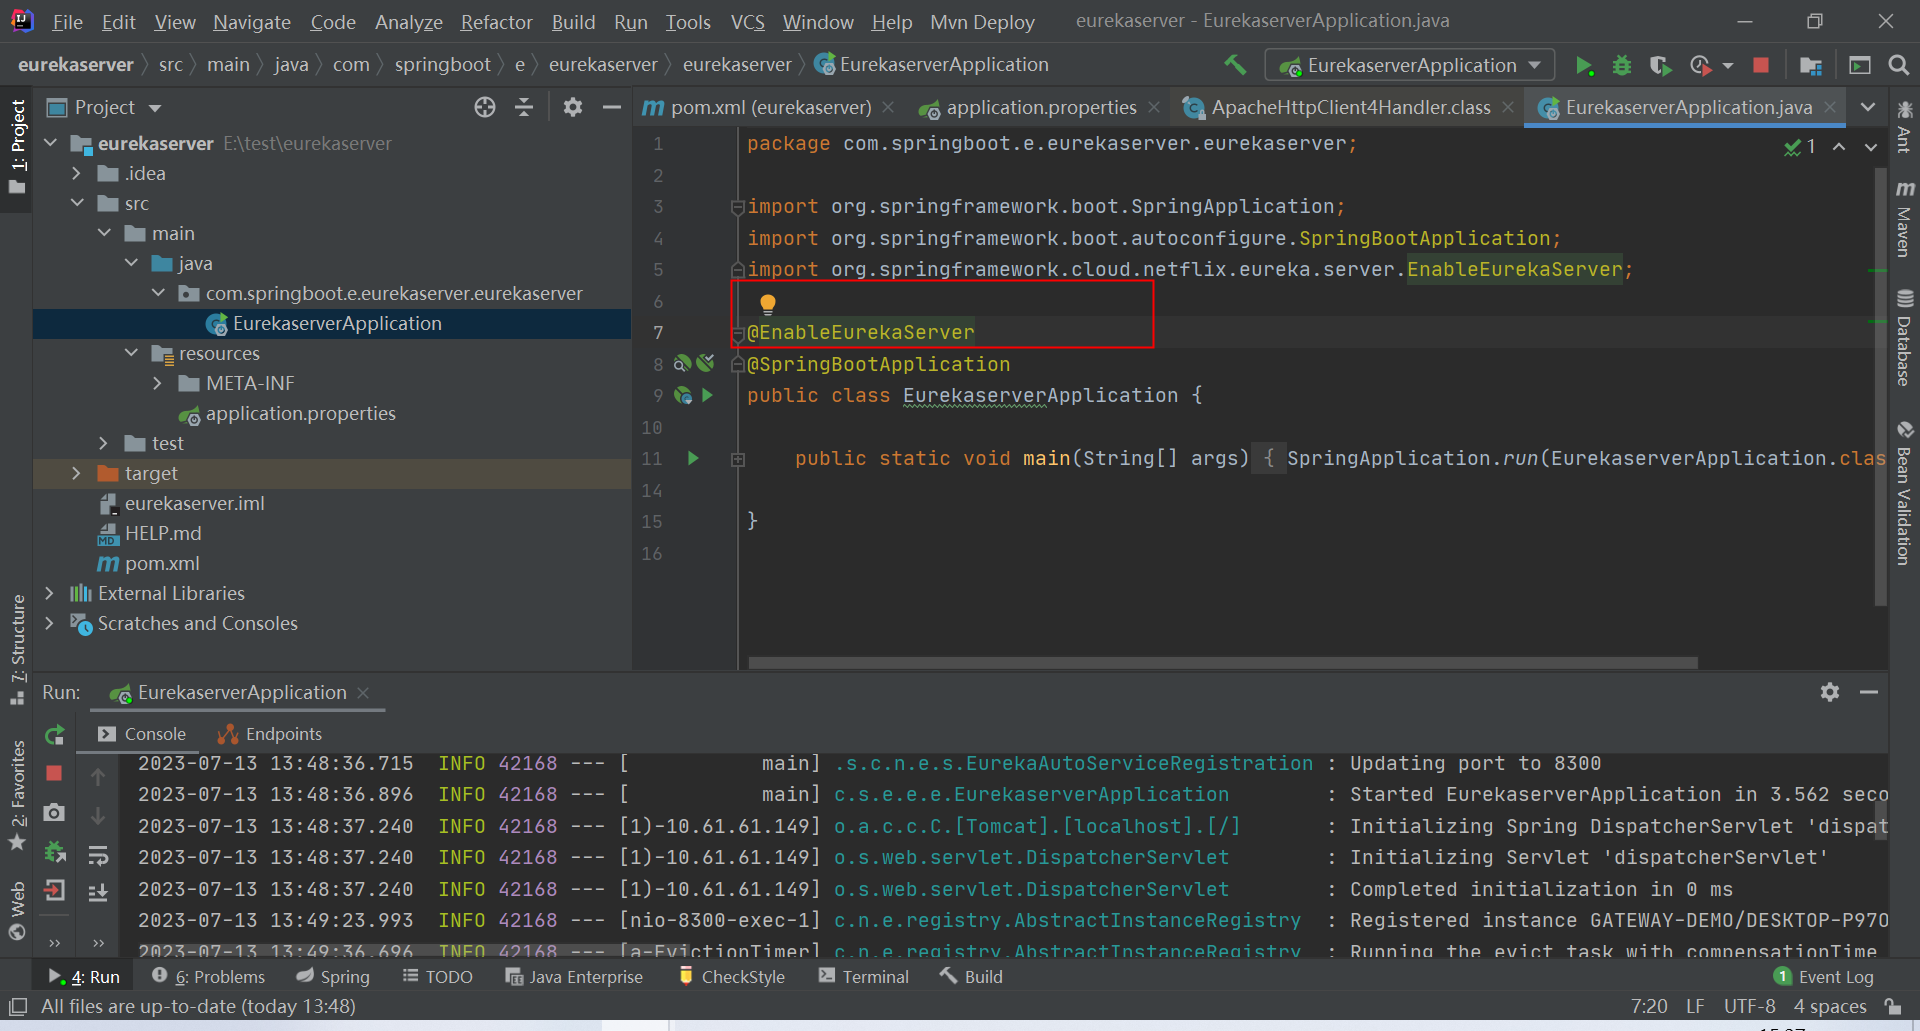
Task: Open the EurekaserverApplication run configuration dropdown
Action: [1411, 66]
